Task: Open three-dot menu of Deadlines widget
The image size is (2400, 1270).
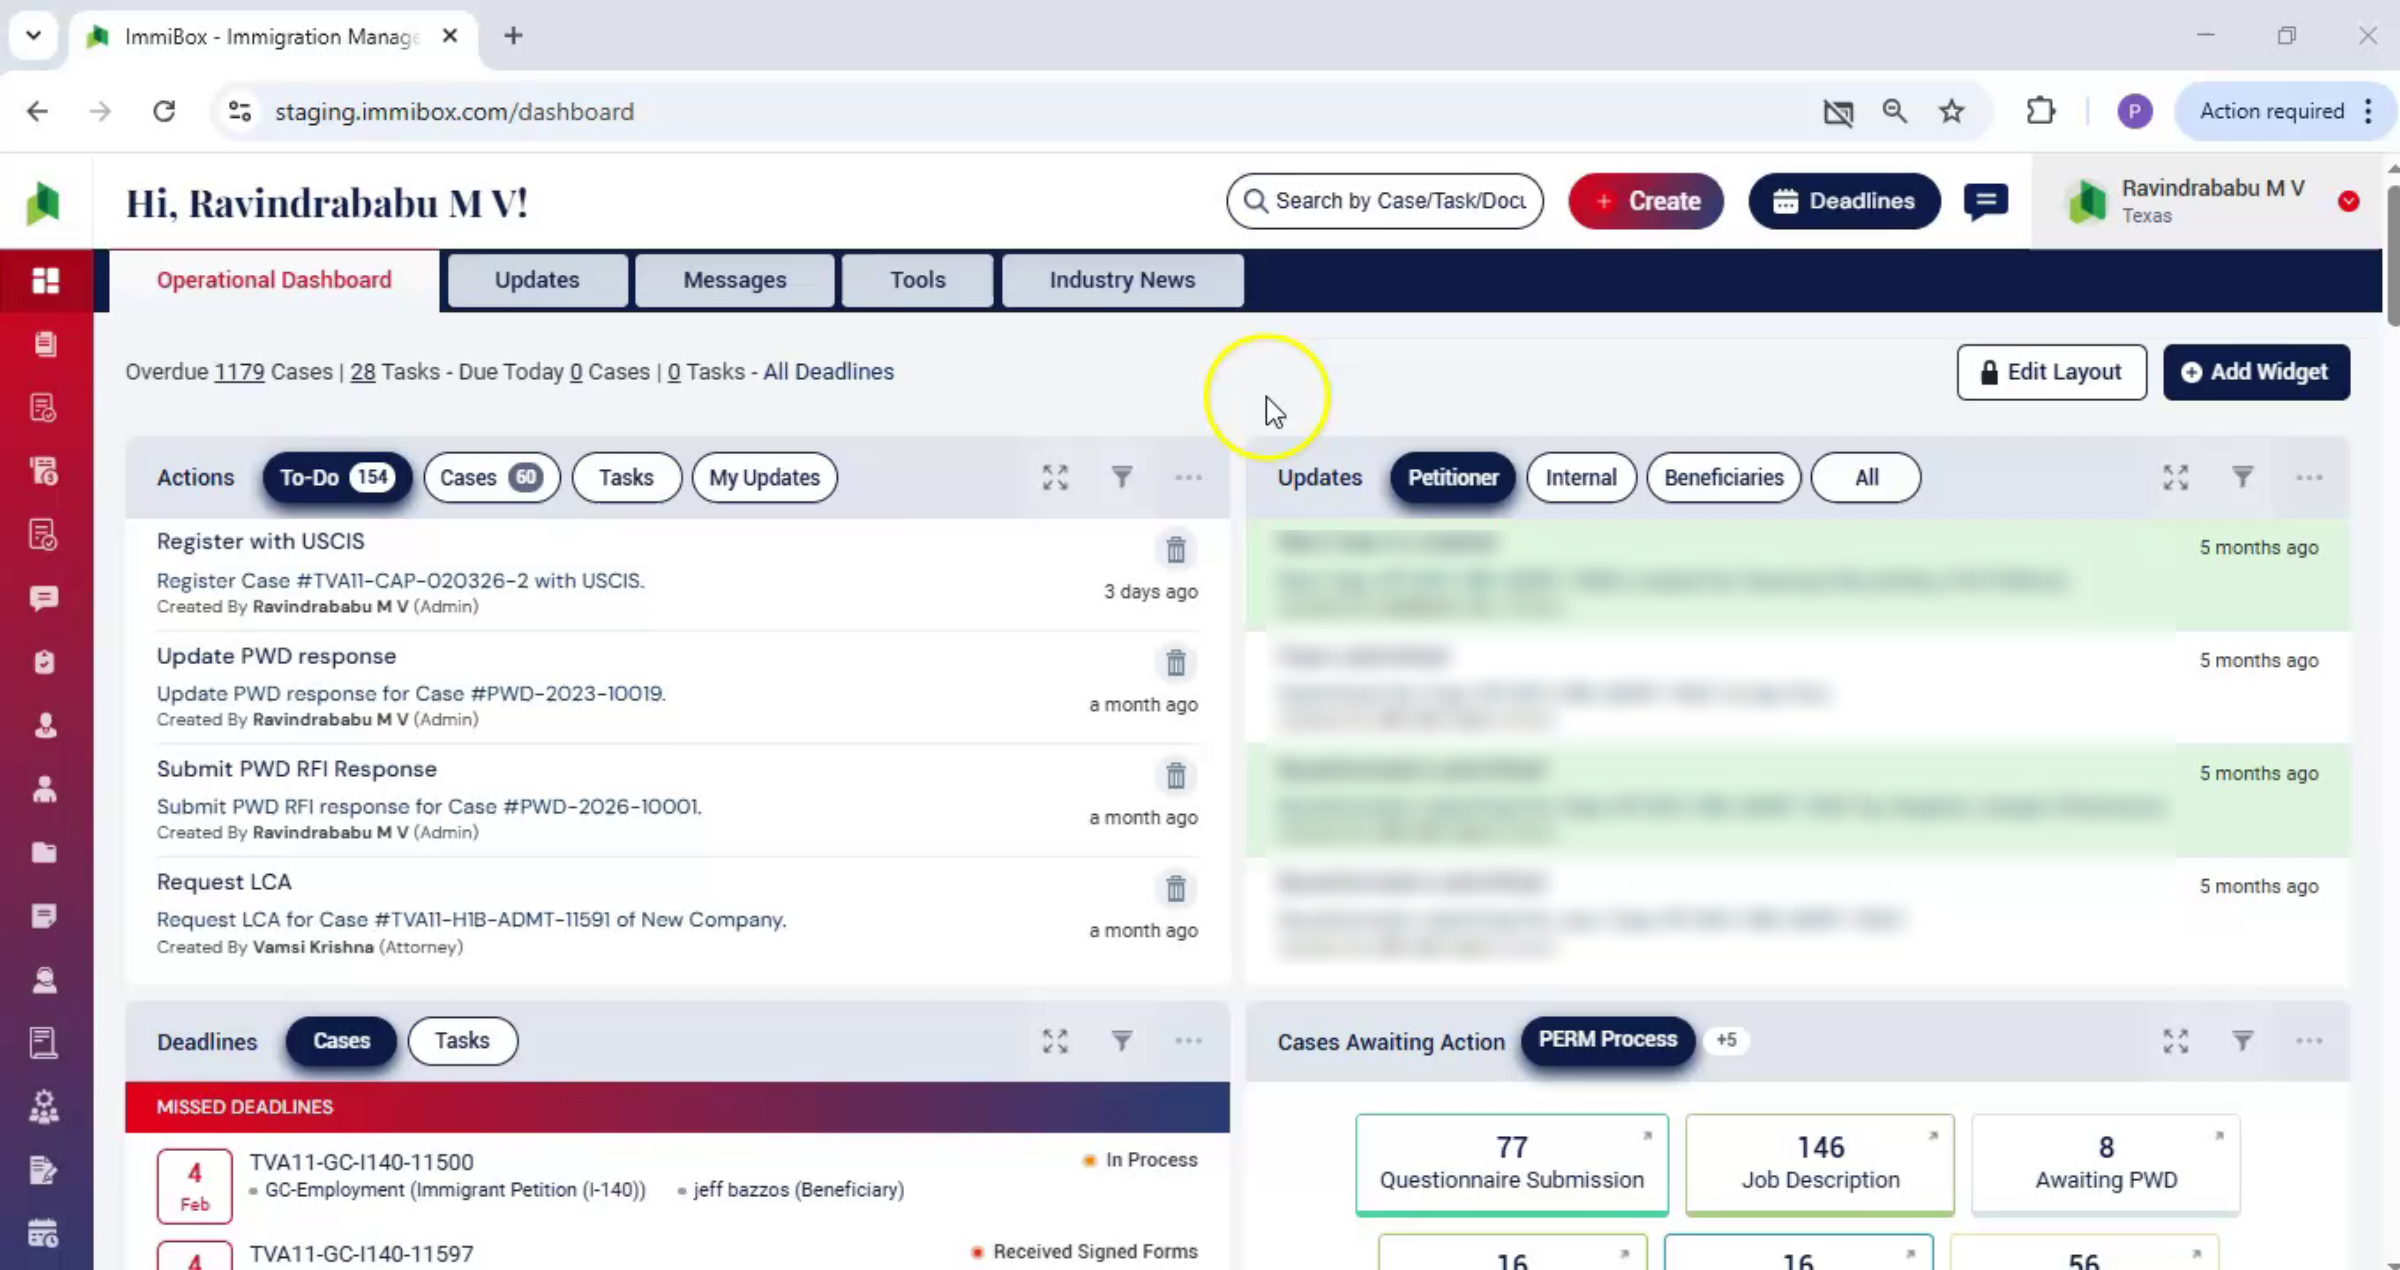Action: click(x=1189, y=1041)
